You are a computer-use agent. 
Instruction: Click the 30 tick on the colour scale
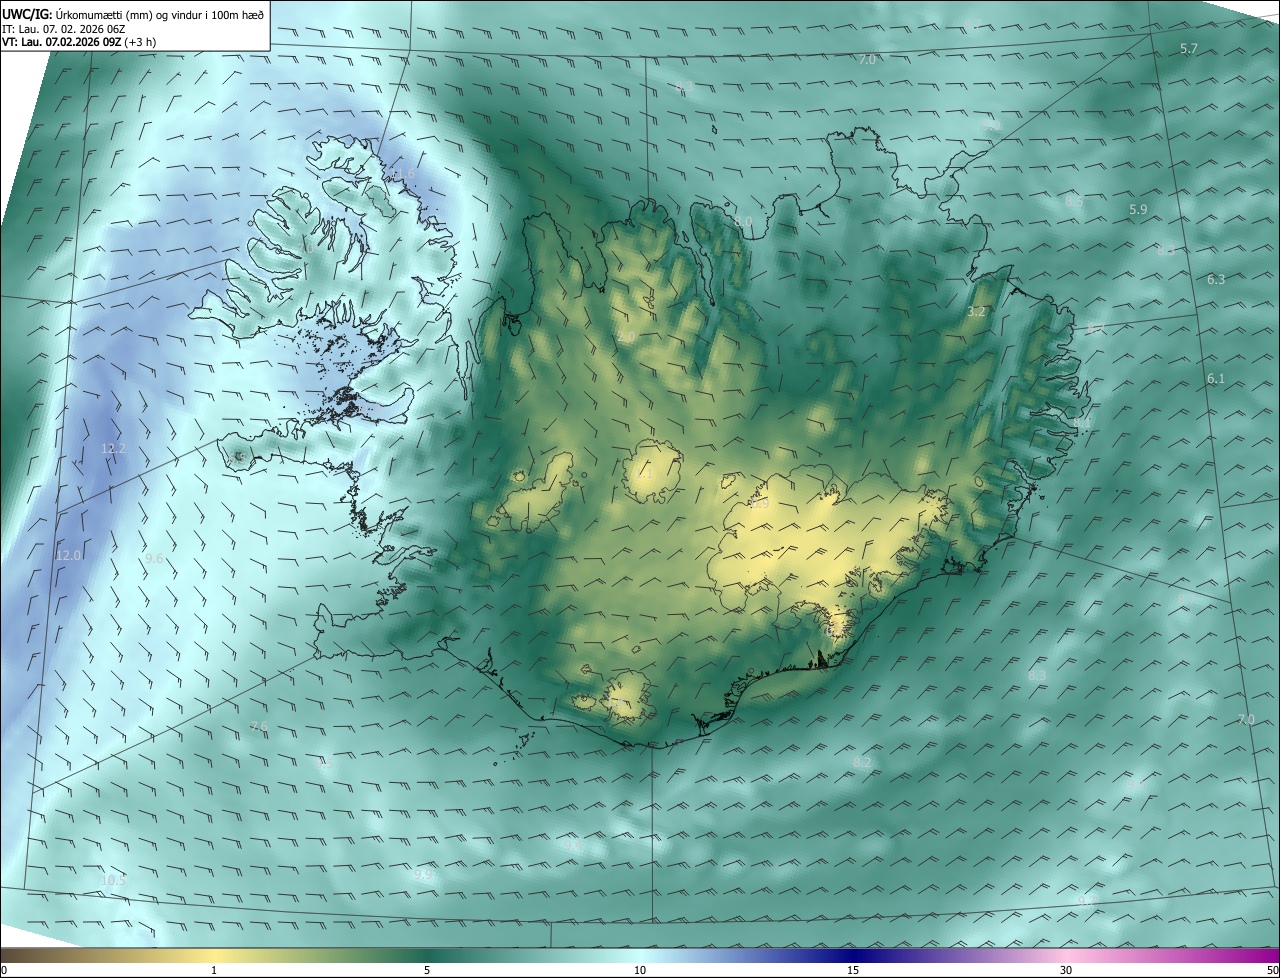(1066, 970)
